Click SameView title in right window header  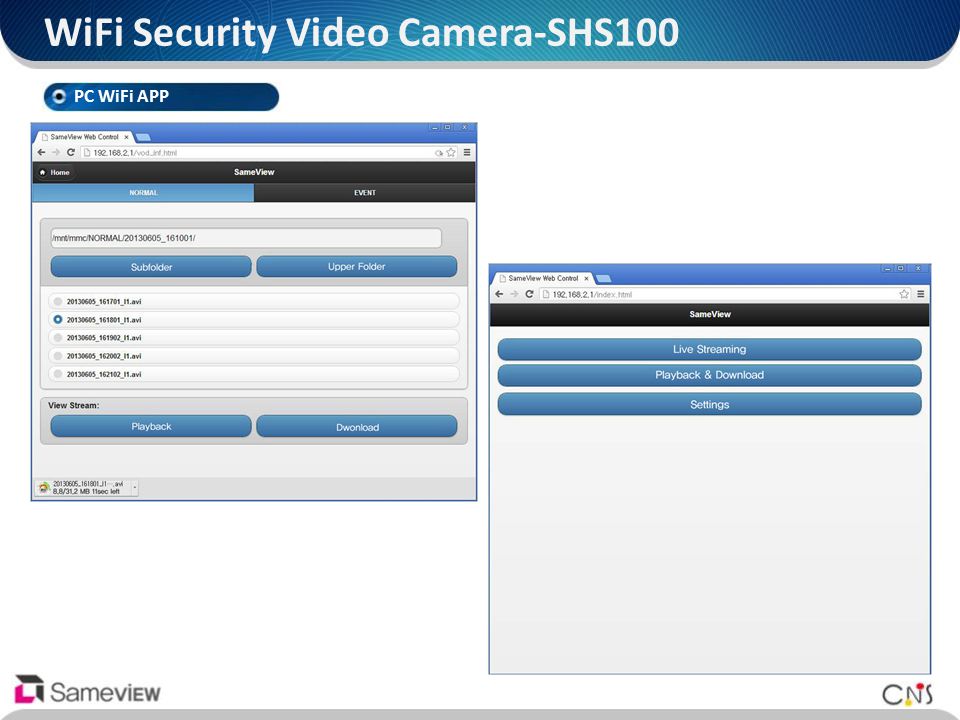click(x=710, y=314)
